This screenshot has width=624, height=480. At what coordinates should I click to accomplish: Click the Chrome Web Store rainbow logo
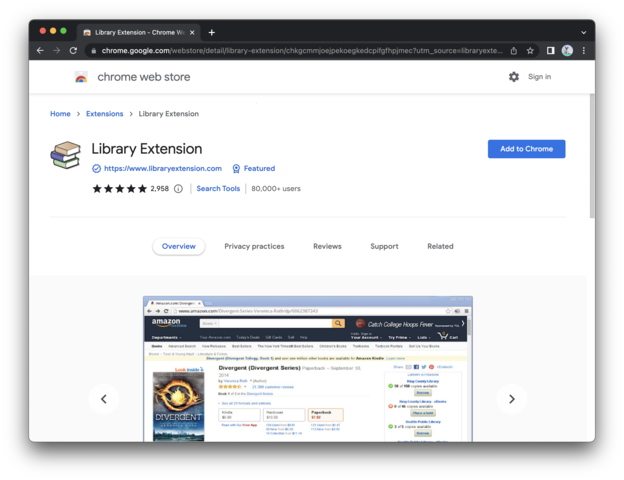[x=81, y=77]
